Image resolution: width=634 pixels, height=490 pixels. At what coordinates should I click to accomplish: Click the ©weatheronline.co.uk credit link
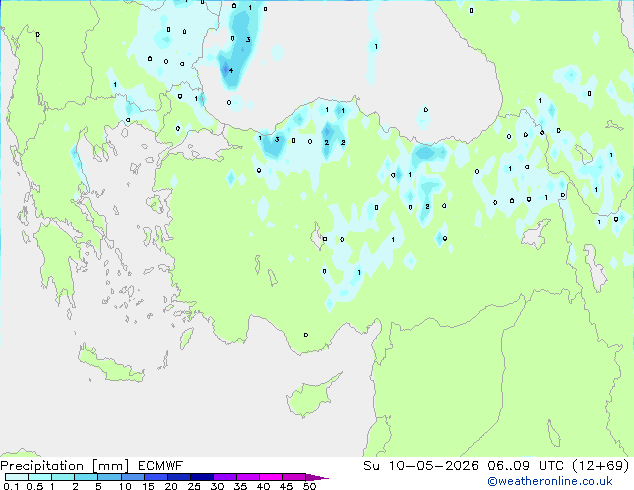pyautogui.click(x=550, y=481)
